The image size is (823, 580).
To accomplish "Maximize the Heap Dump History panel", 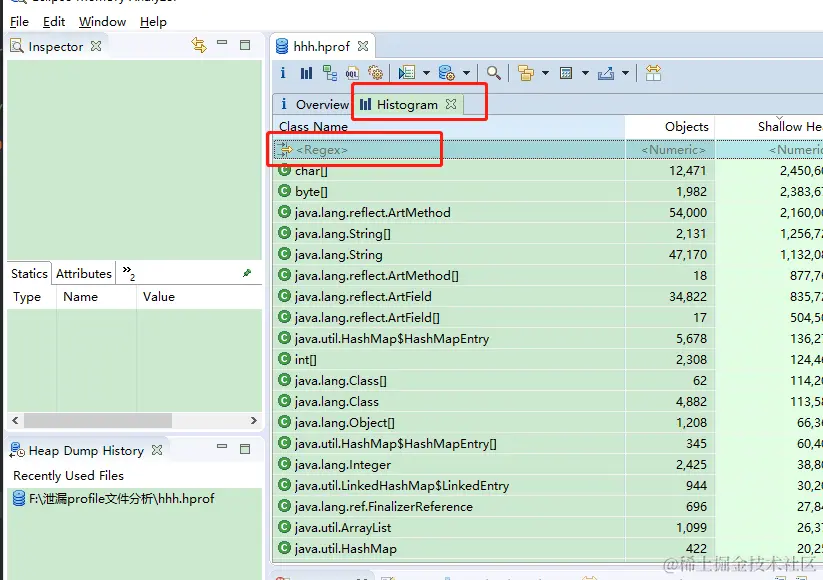I will (x=245, y=449).
